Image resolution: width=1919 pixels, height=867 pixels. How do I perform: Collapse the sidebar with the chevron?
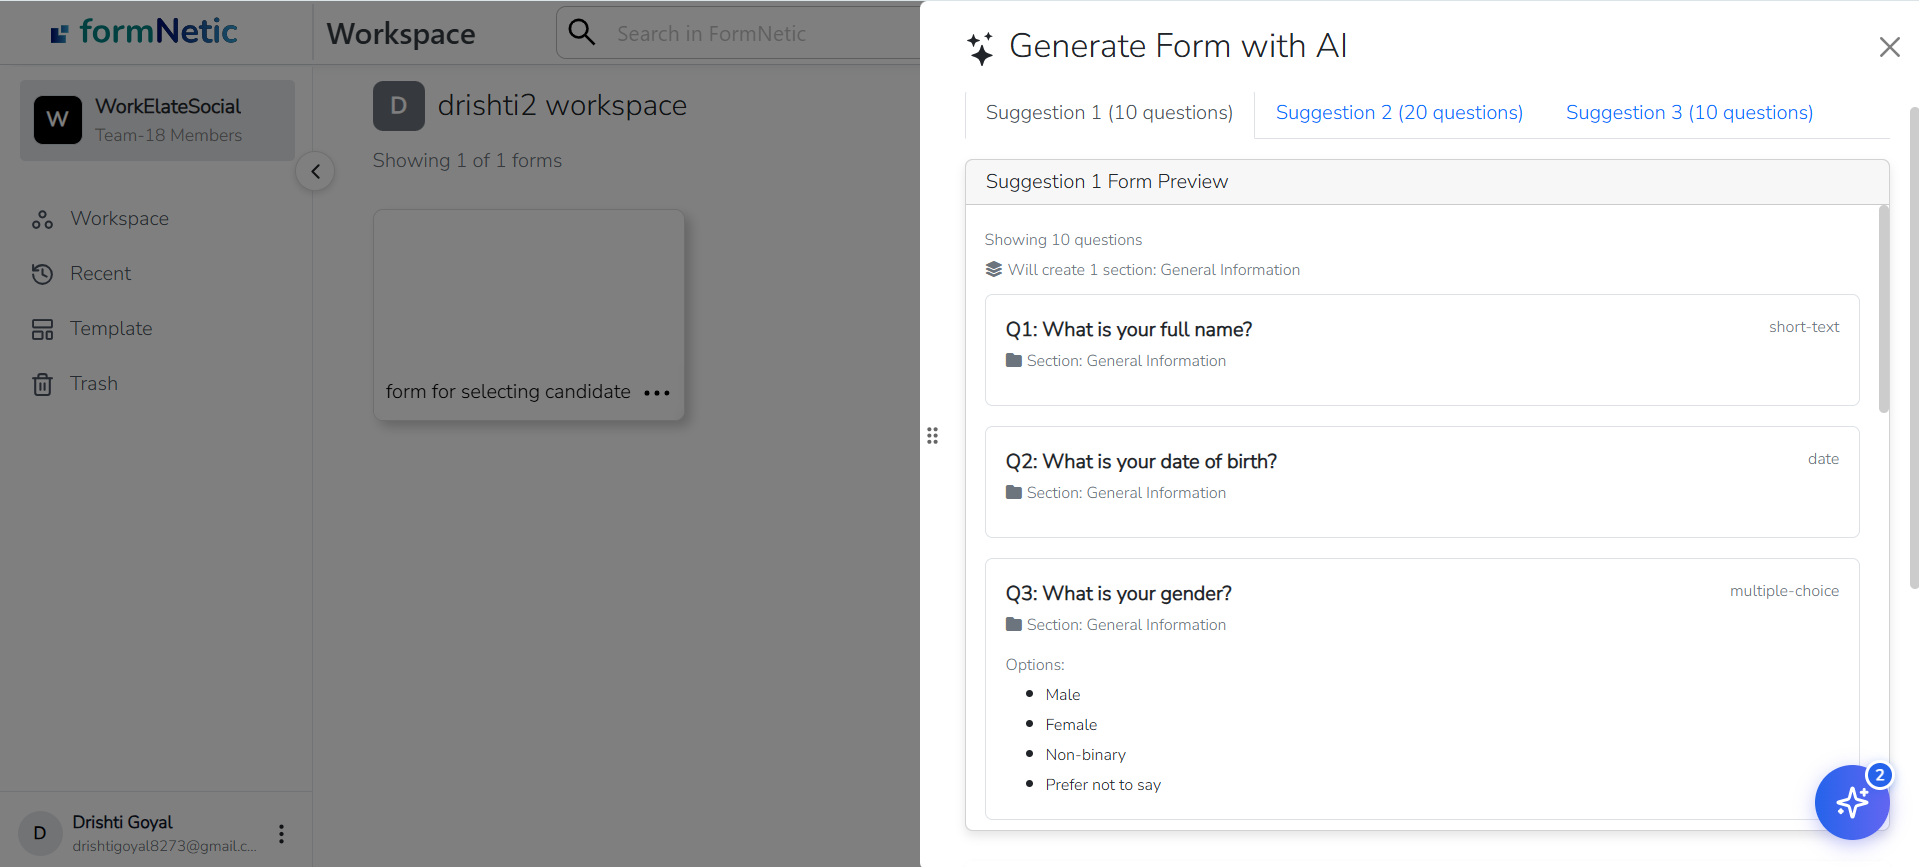pyautogui.click(x=315, y=172)
